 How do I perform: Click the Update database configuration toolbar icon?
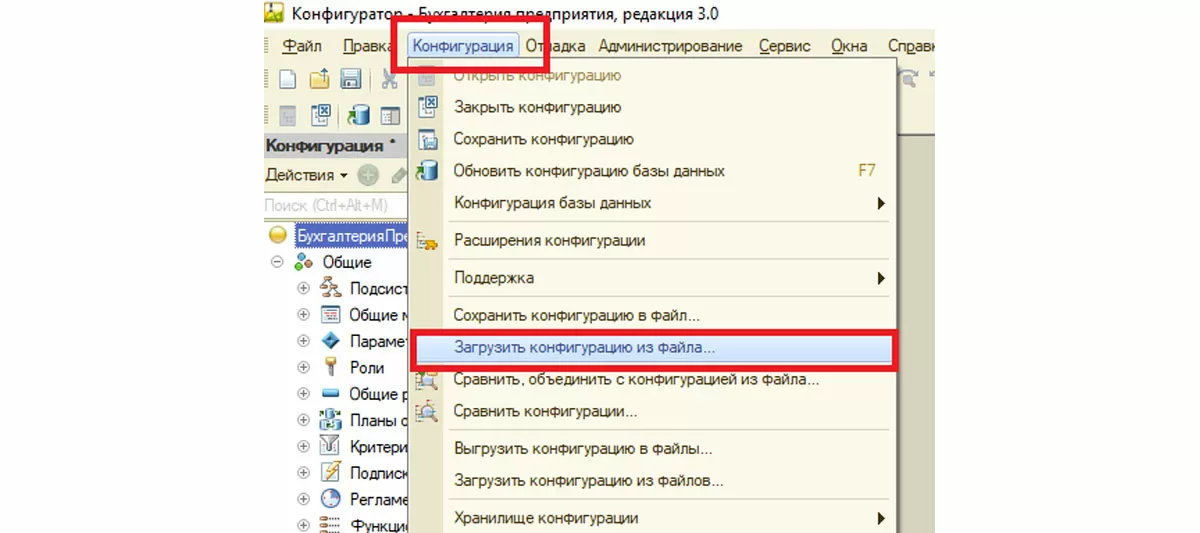[x=358, y=116]
